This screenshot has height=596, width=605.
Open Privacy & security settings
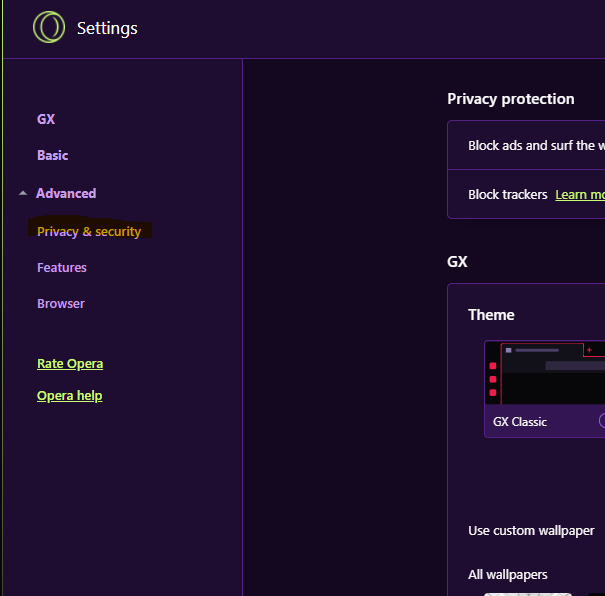[89, 231]
